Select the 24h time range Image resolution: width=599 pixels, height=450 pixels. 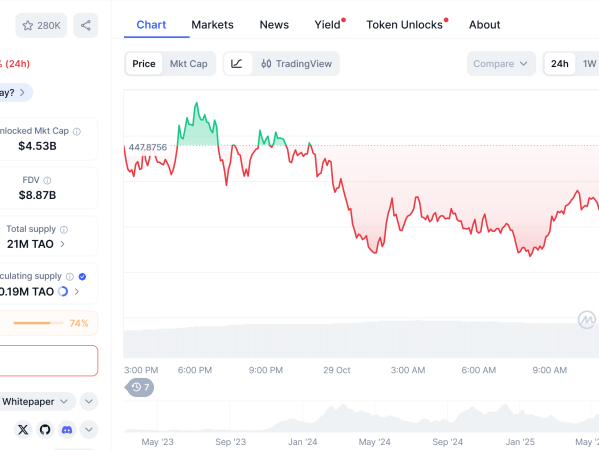(x=560, y=64)
